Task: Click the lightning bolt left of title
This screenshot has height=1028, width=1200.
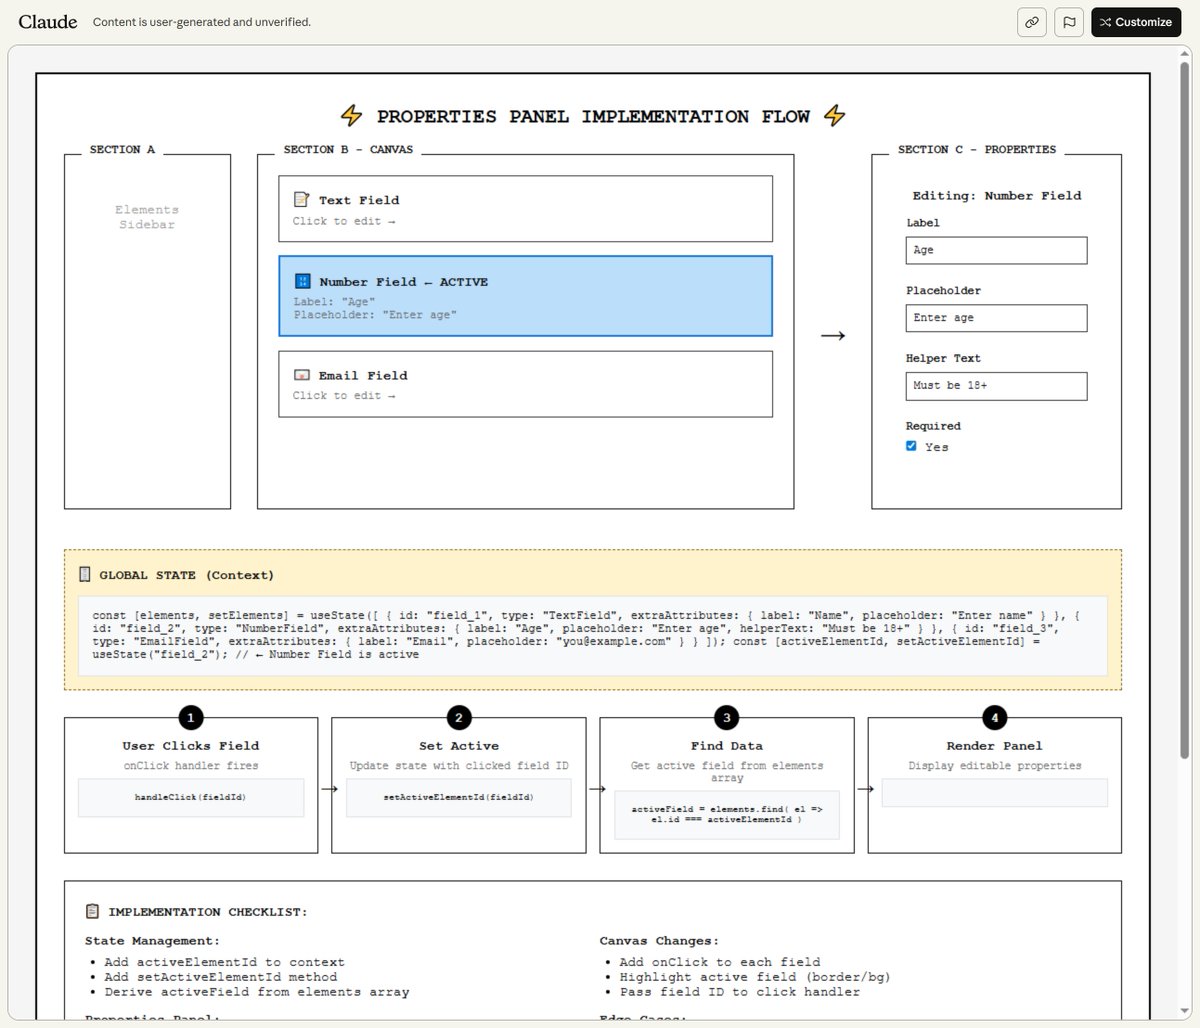Action: click(x=351, y=116)
